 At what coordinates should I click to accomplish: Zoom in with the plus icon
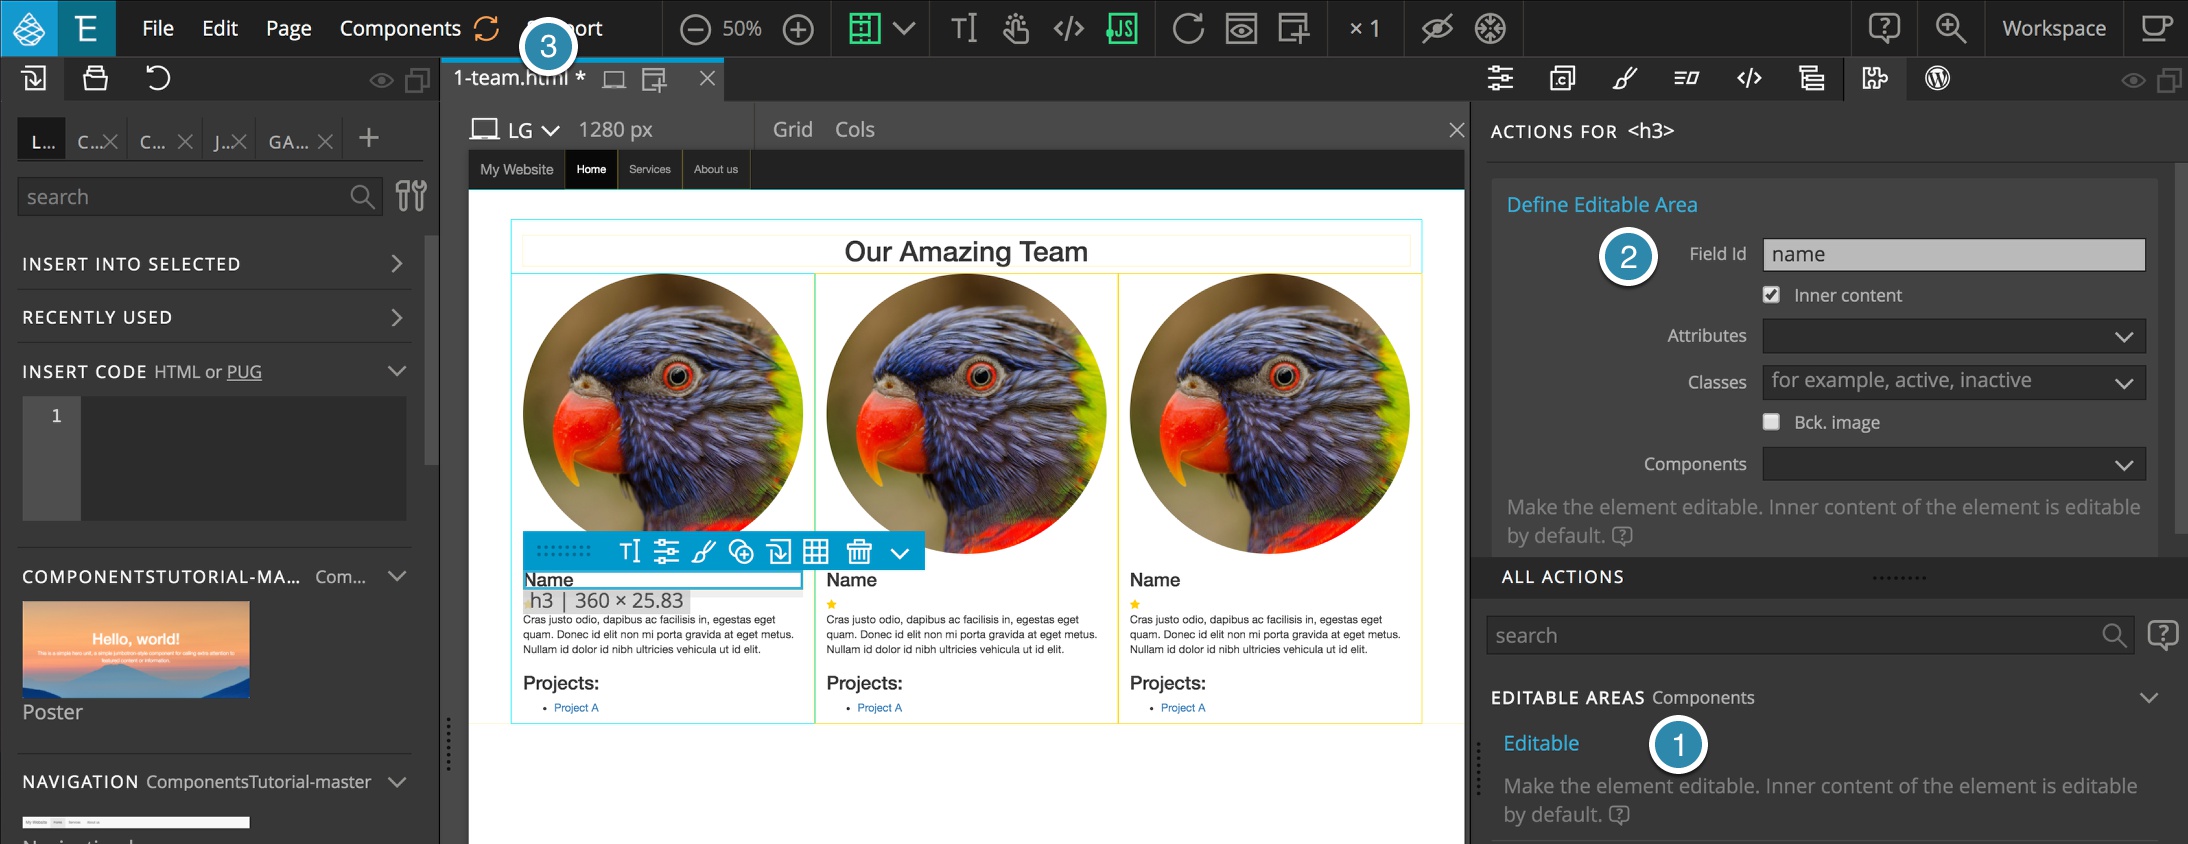[797, 29]
